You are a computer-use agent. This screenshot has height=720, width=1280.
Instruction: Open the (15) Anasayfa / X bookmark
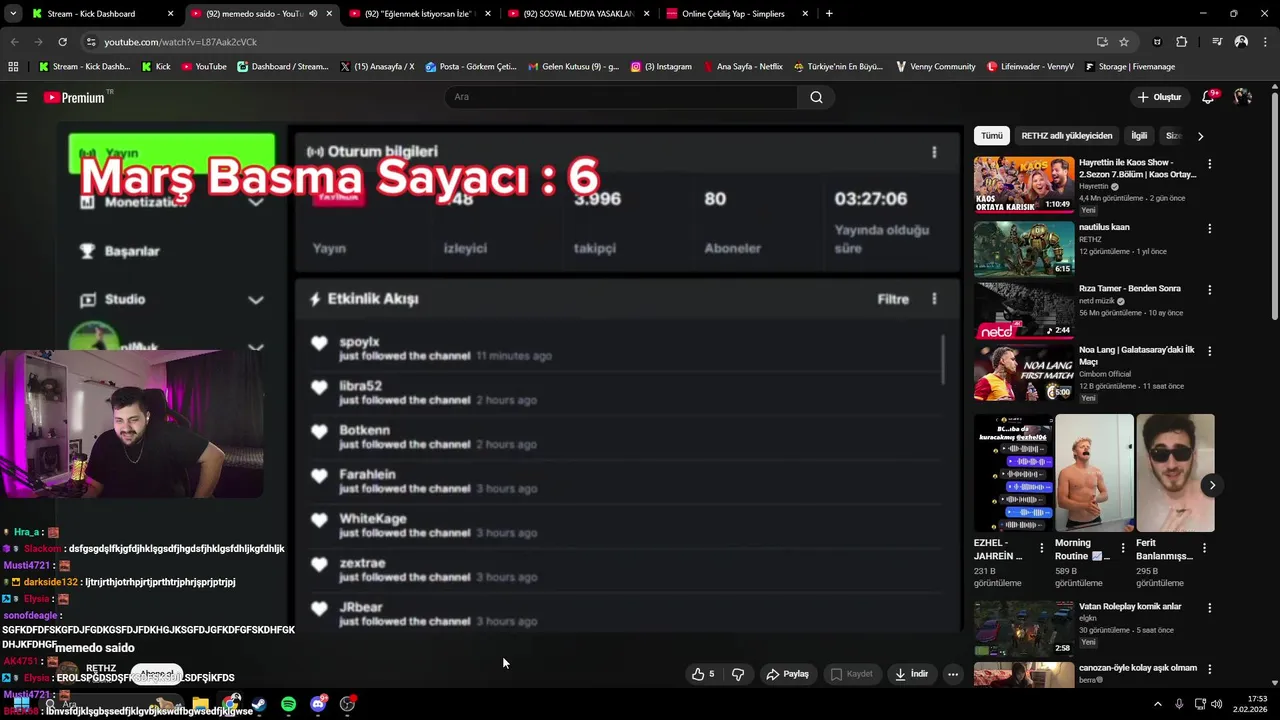point(377,66)
